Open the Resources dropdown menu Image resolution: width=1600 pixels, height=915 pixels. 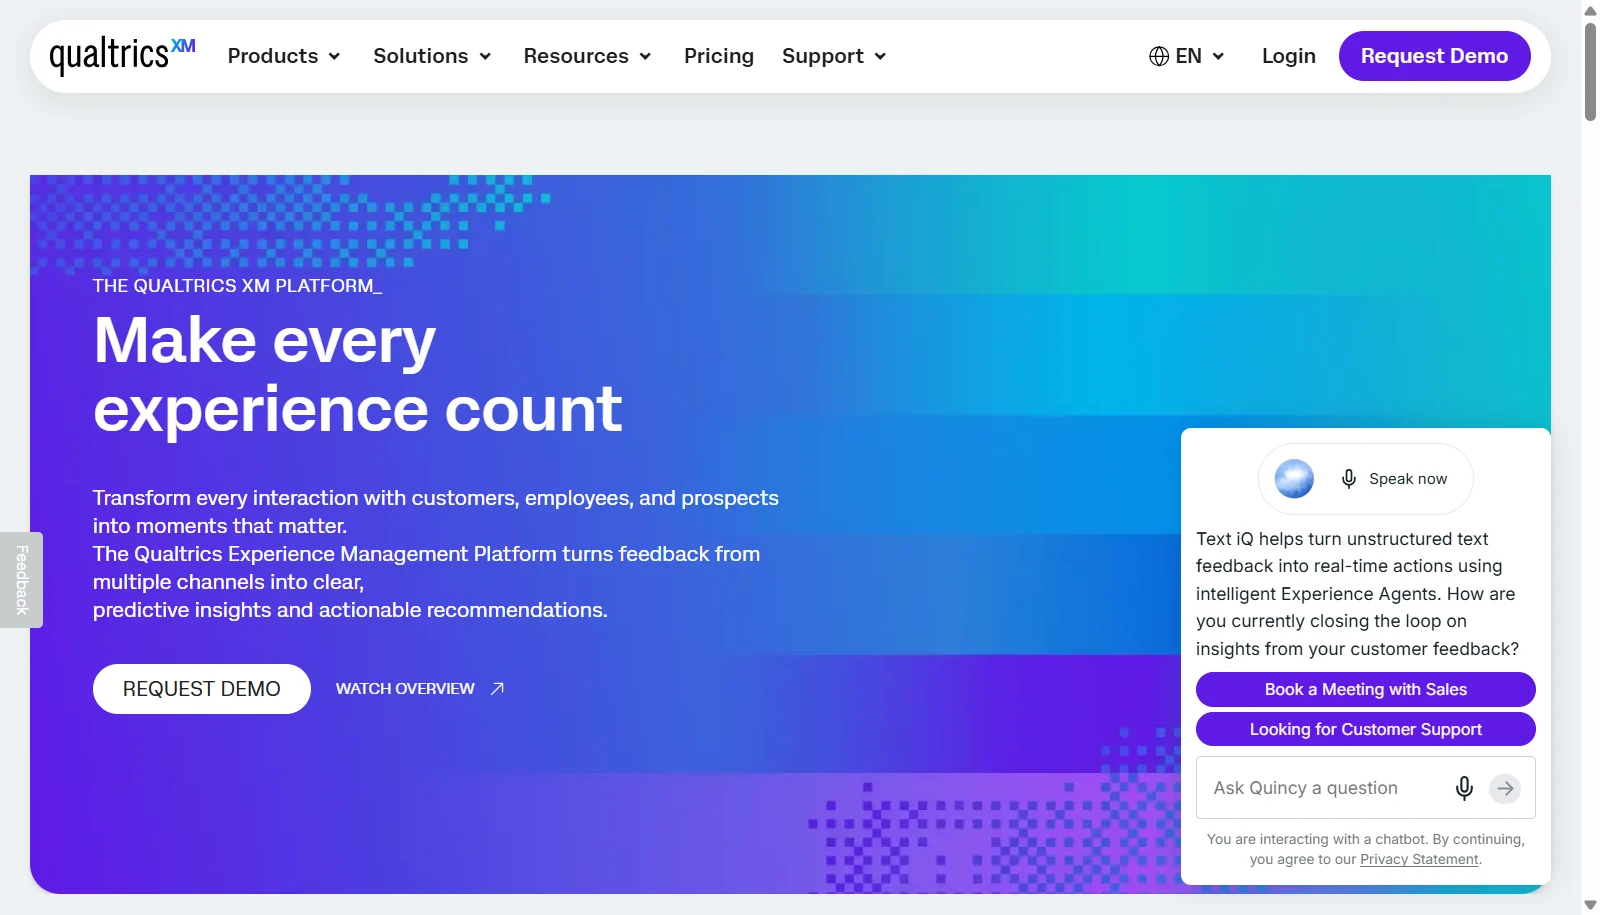[x=588, y=56]
